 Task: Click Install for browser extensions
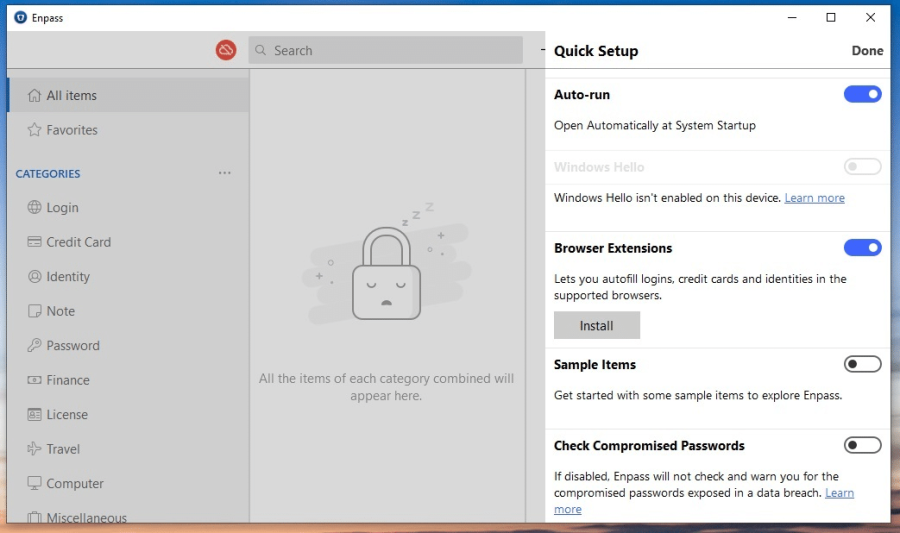click(596, 325)
